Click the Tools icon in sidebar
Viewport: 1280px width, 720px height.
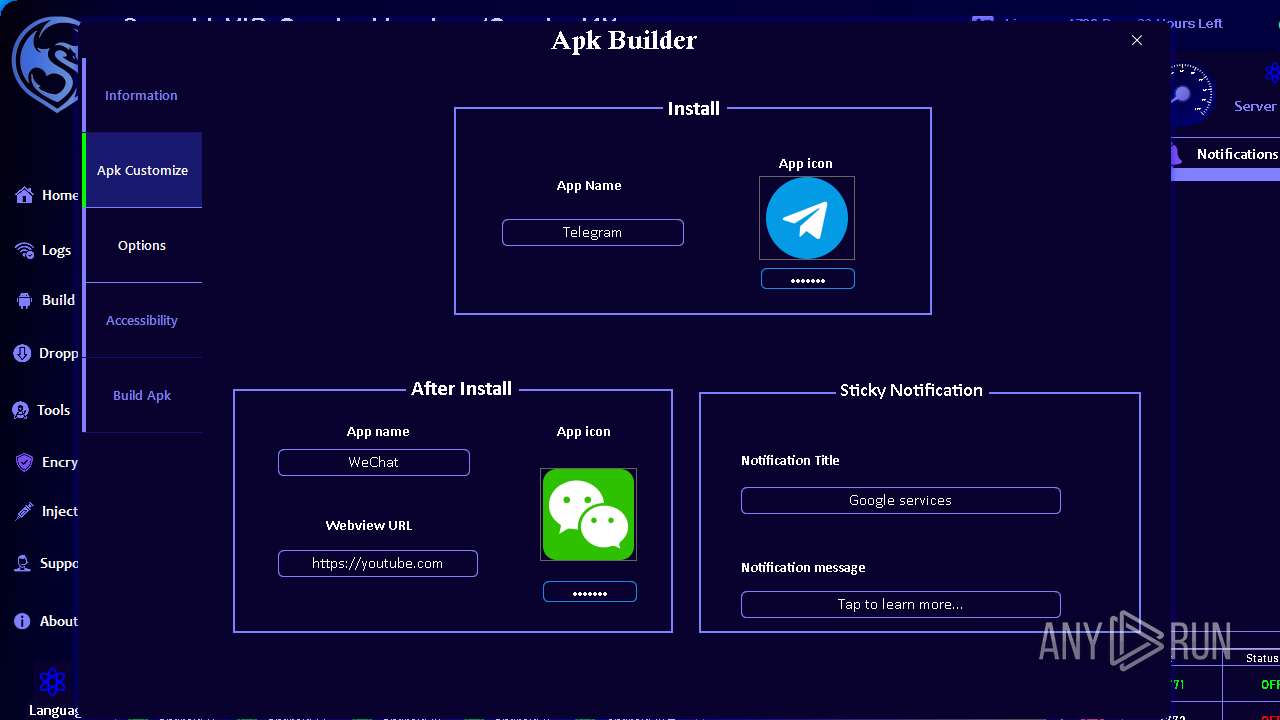(20, 410)
